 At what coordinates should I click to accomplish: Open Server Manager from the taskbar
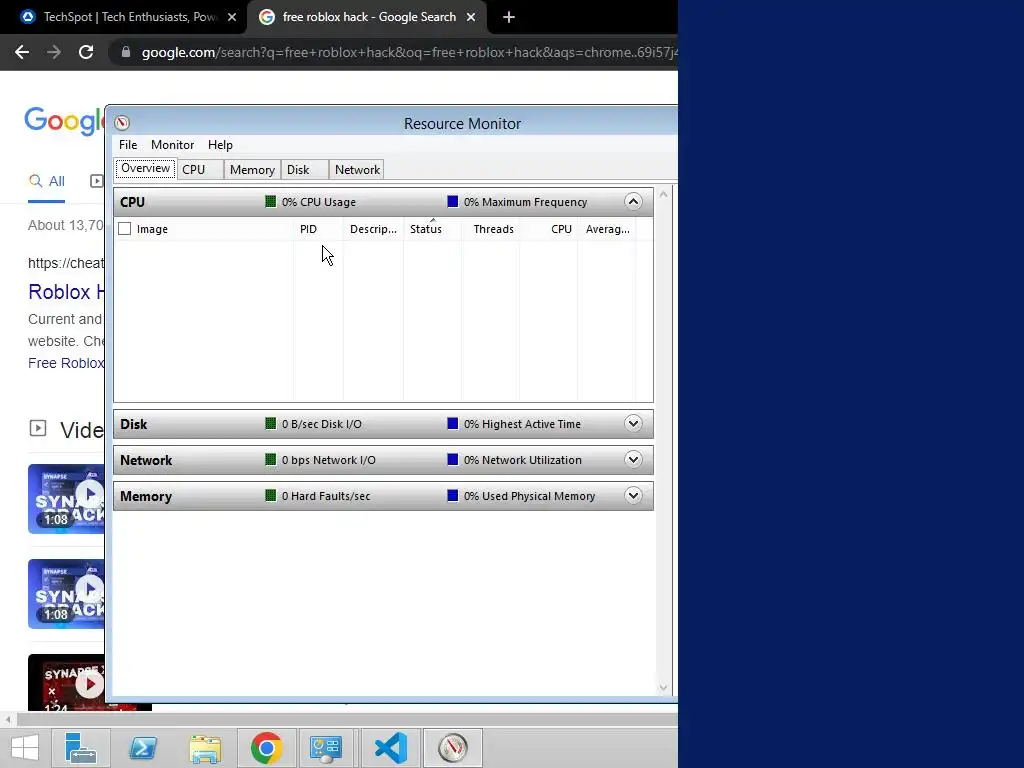click(x=81, y=748)
